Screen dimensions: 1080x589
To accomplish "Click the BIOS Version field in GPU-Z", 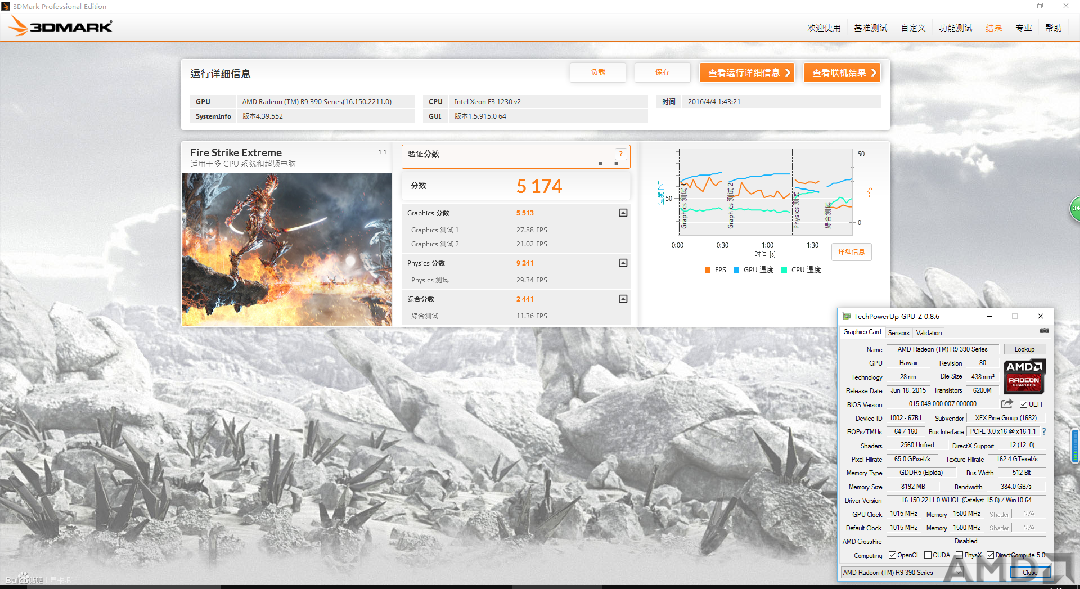I will (942, 404).
